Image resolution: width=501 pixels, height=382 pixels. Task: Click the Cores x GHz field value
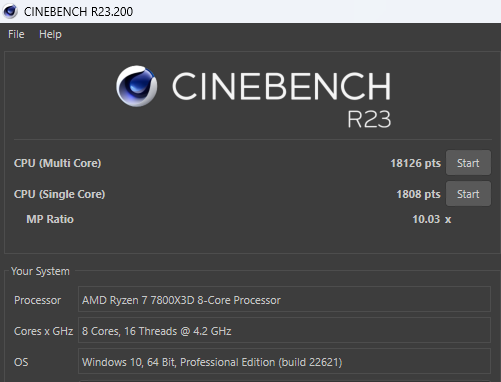click(x=284, y=331)
